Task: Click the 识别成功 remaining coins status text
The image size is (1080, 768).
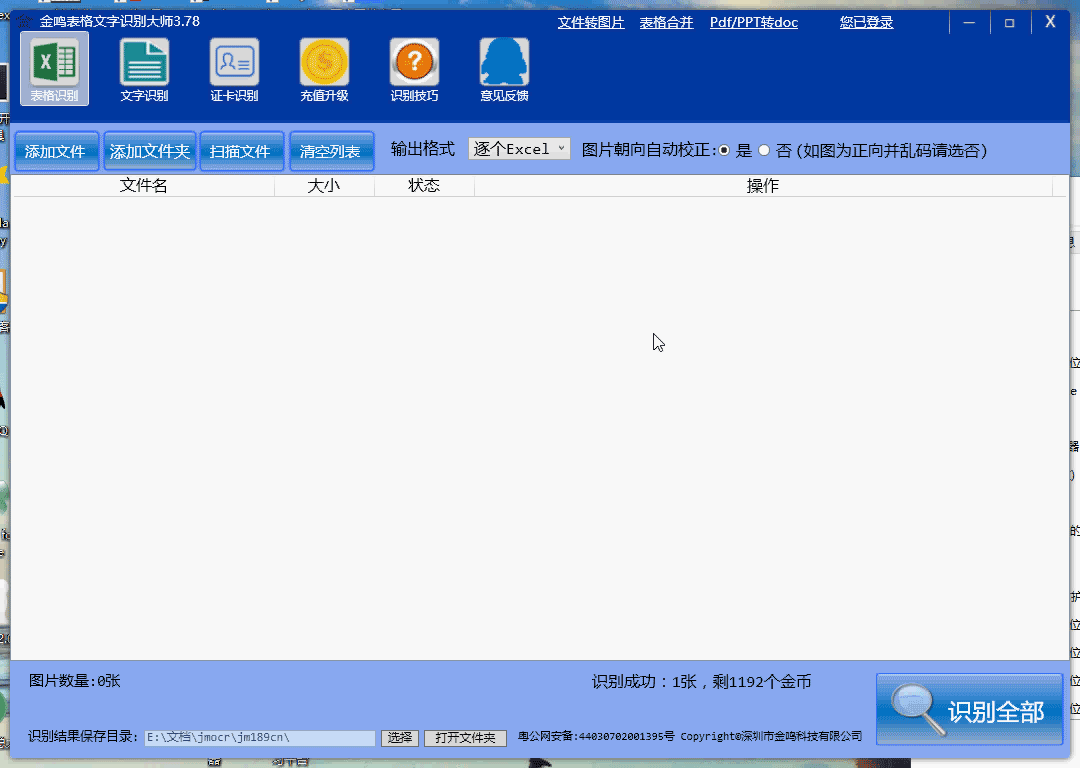Action: pyautogui.click(x=701, y=682)
